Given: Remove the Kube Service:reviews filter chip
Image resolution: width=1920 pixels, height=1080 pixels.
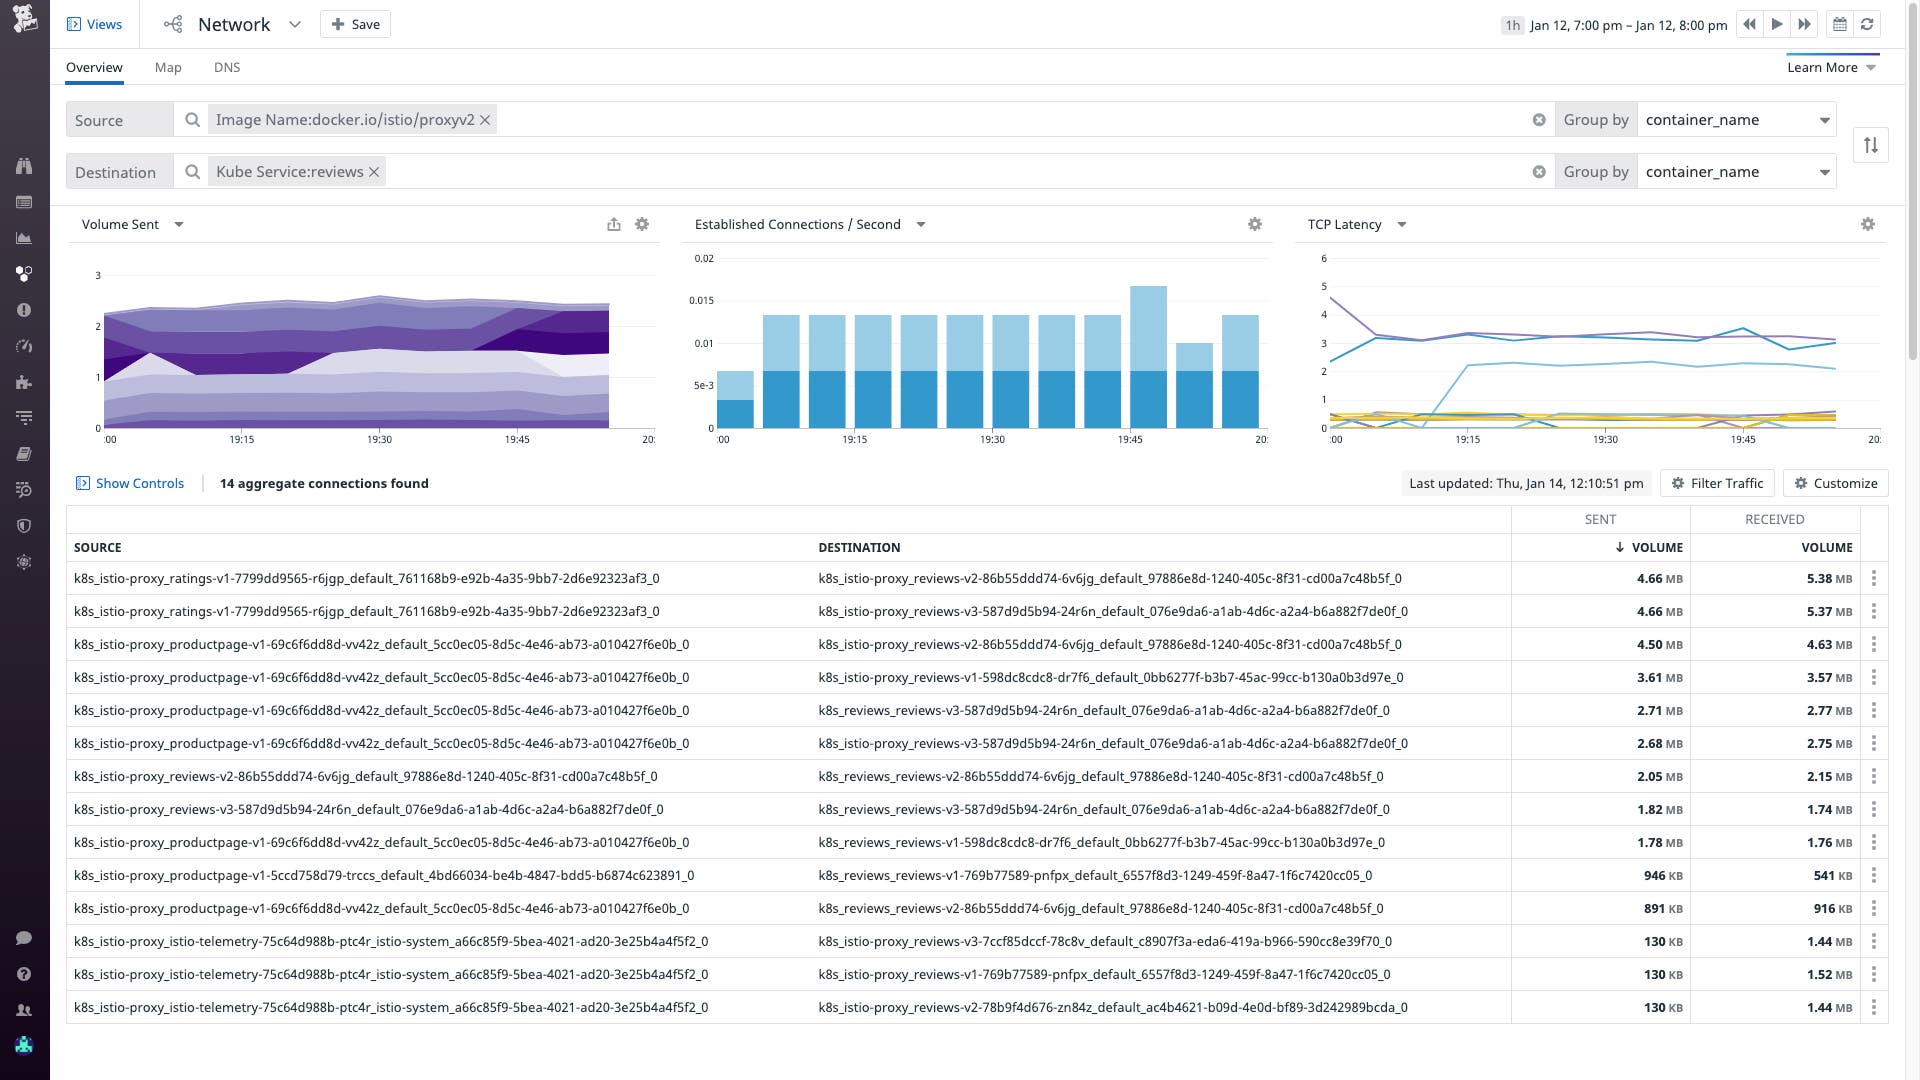Looking at the screenshot, I should click(x=372, y=171).
